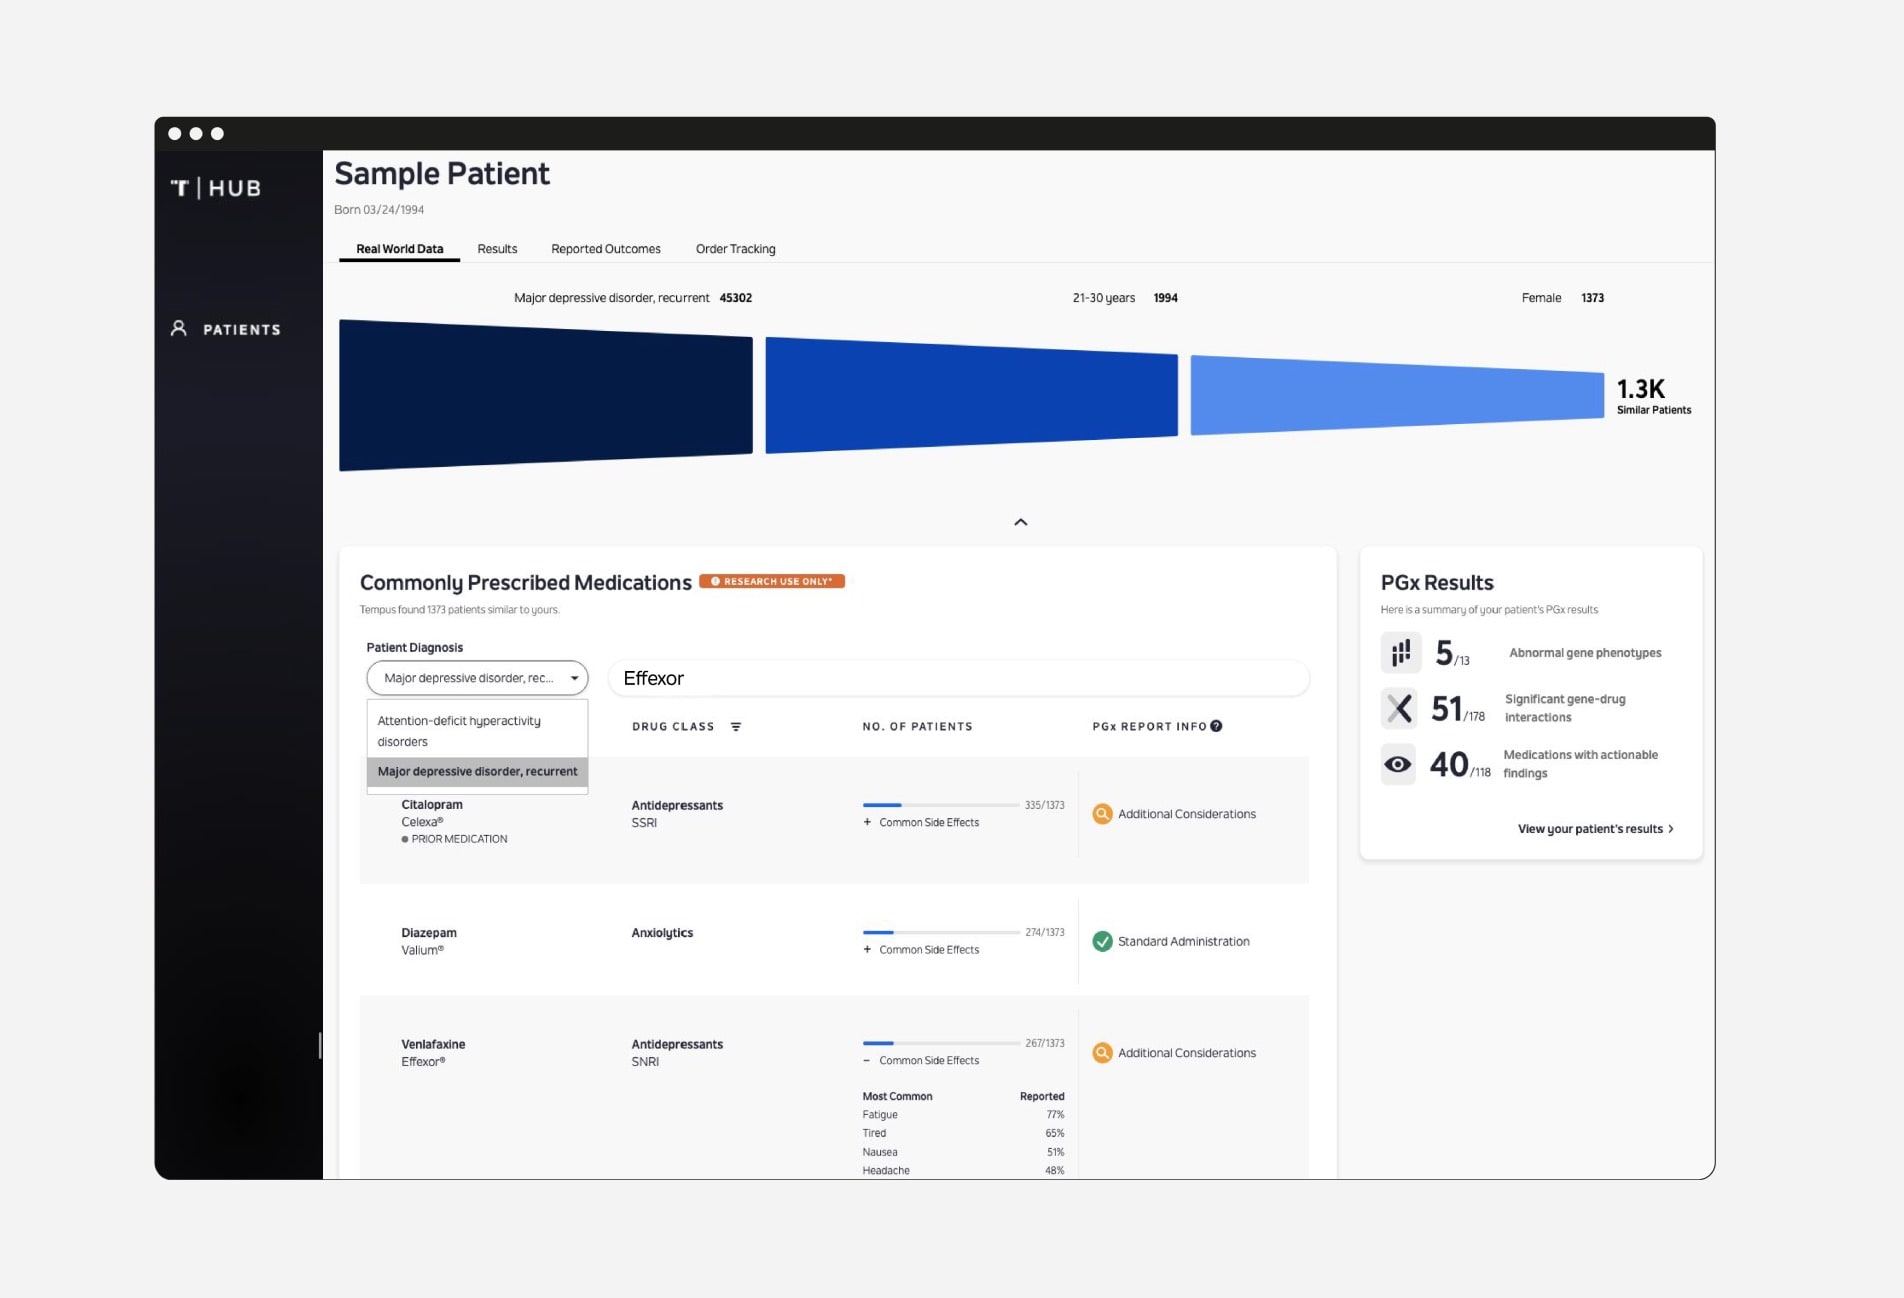The width and height of the screenshot is (1904, 1298).
Task: Open the Patient Diagnosis dropdown
Action: click(x=477, y=678)
